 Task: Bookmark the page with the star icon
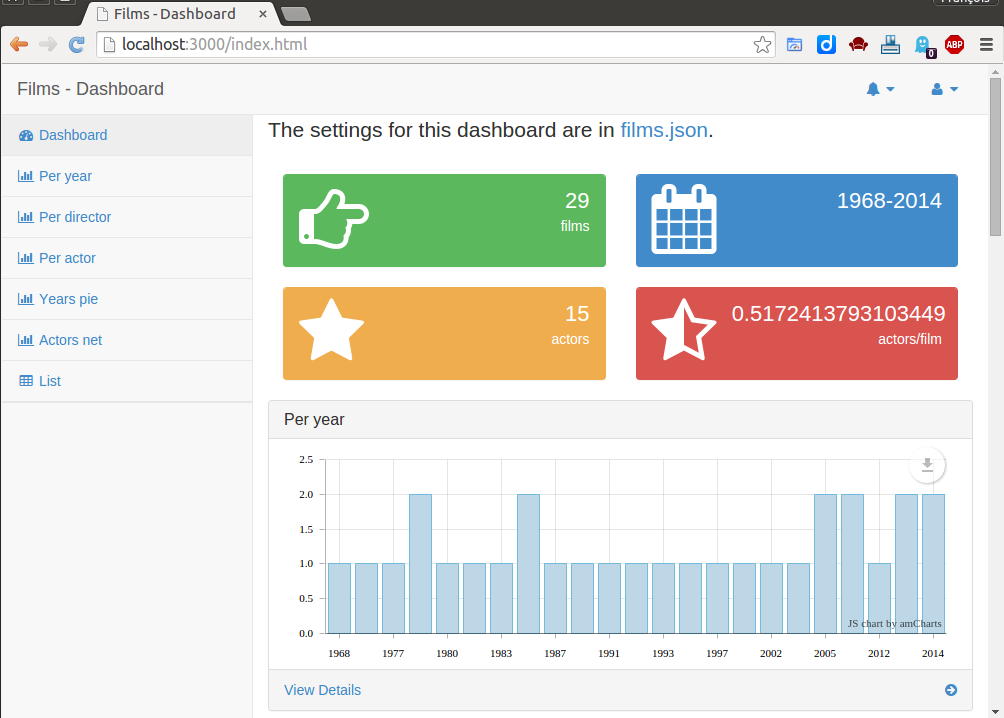click(x=762, y=44)
